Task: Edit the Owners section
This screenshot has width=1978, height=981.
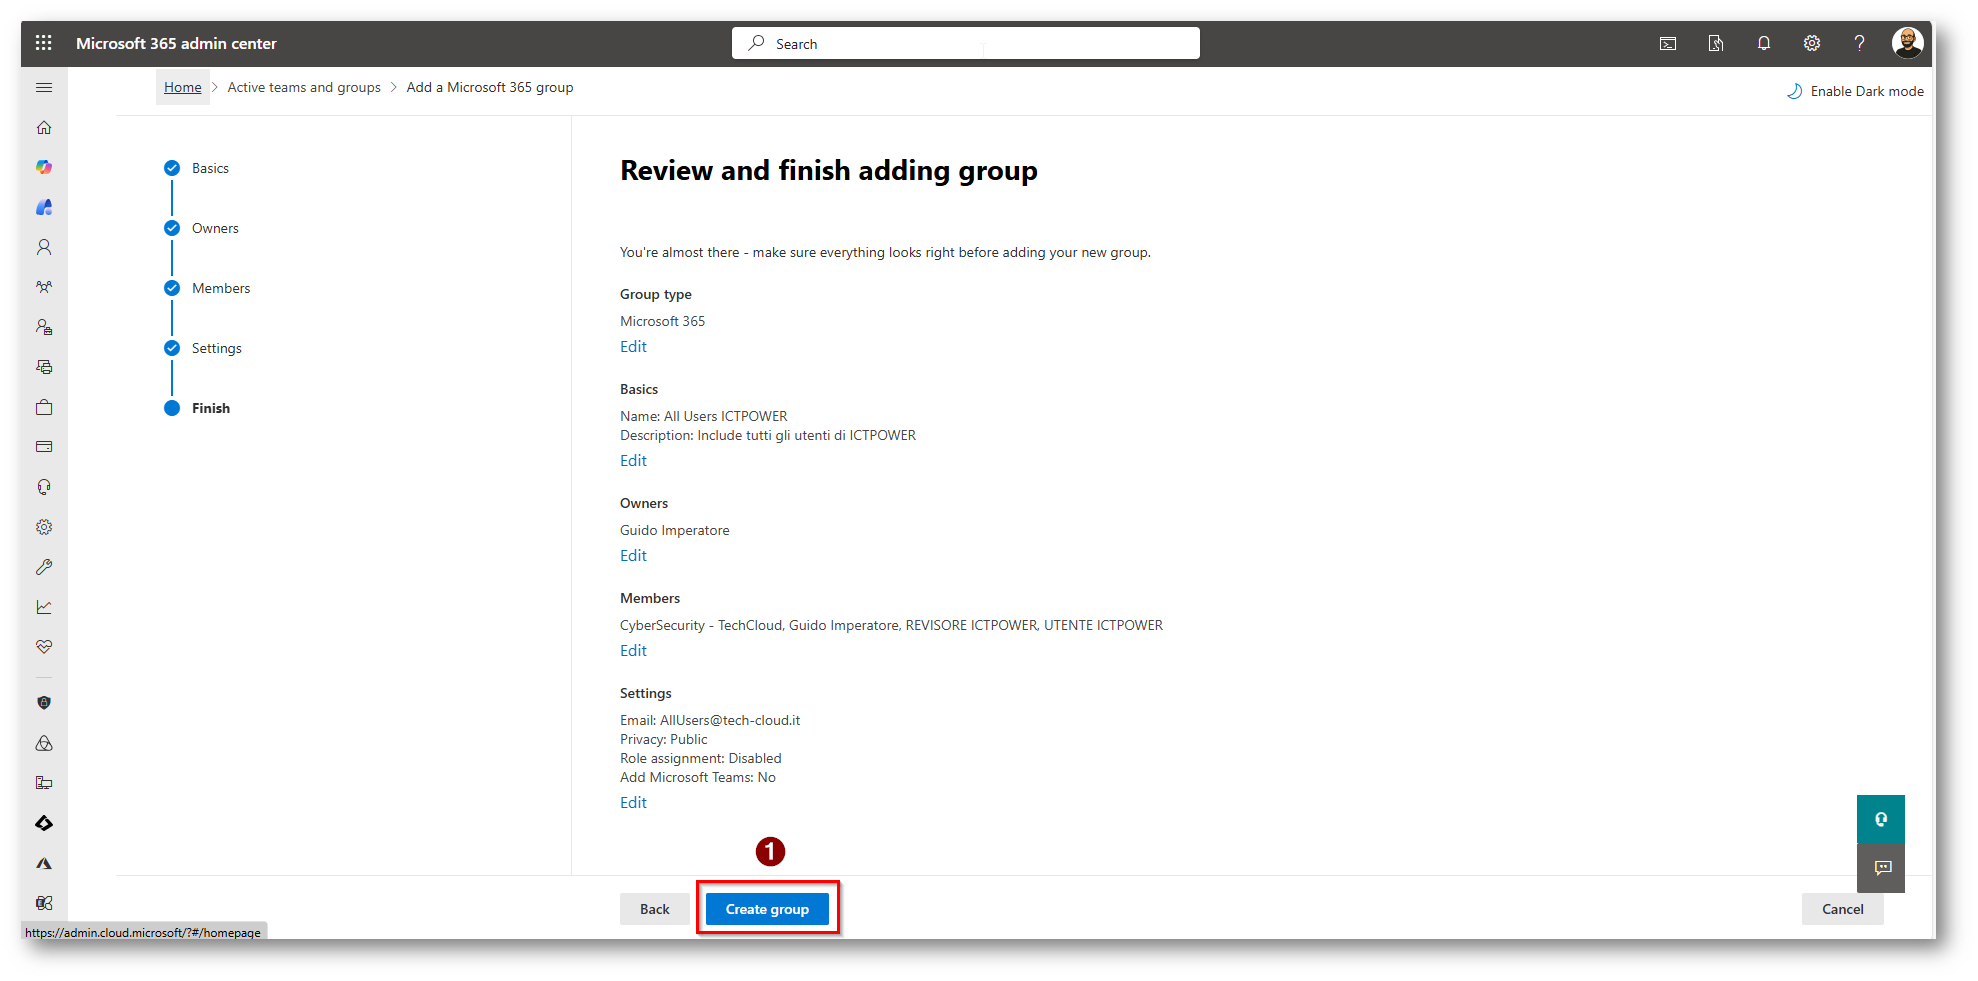Action: (633, 555)
